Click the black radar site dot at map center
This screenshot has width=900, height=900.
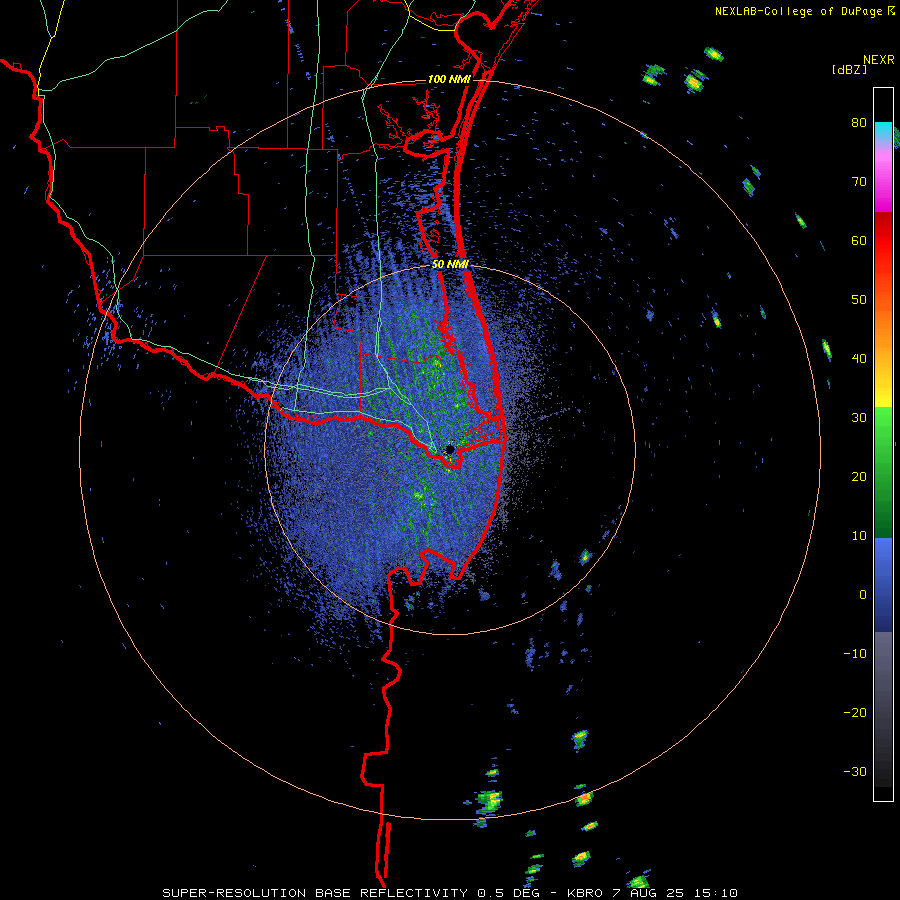pos(450,449)
